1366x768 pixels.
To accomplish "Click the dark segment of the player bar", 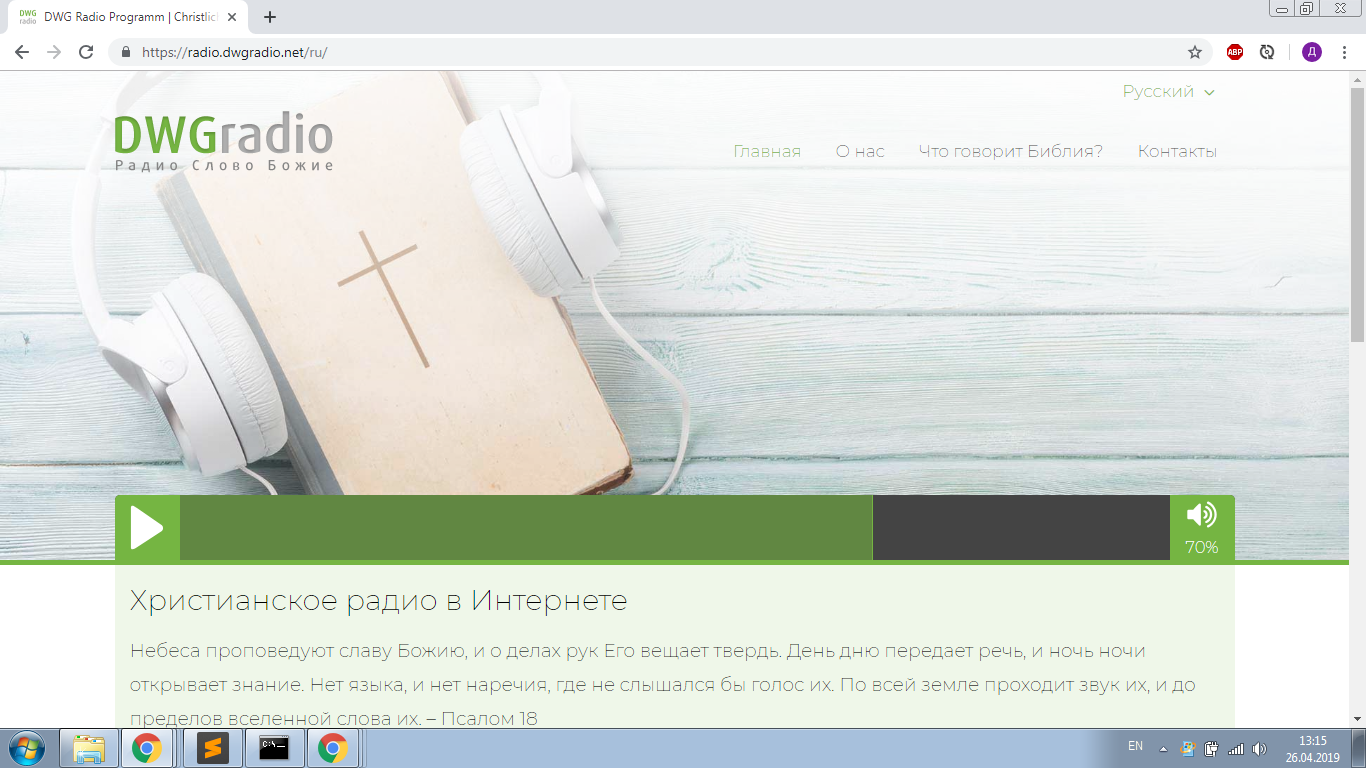I will 1021,528.
